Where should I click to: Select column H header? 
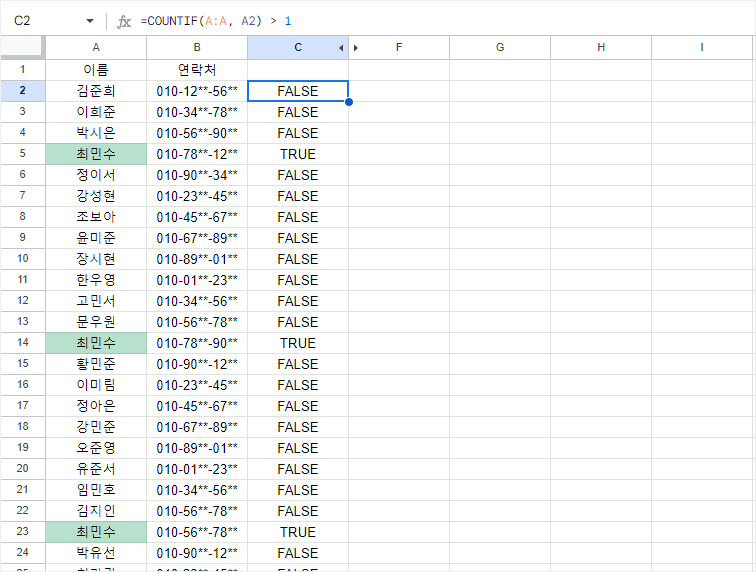[x=601, y=47]
